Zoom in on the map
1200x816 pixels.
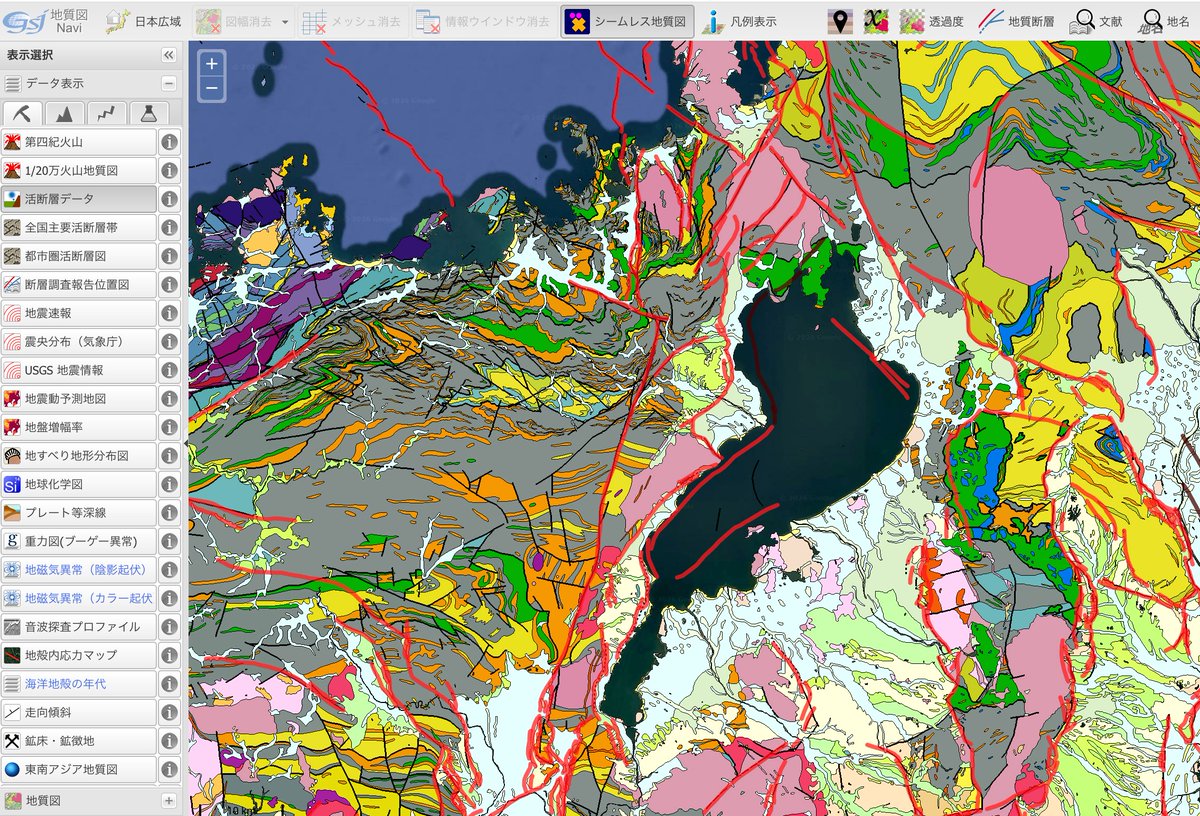point(212,64)
